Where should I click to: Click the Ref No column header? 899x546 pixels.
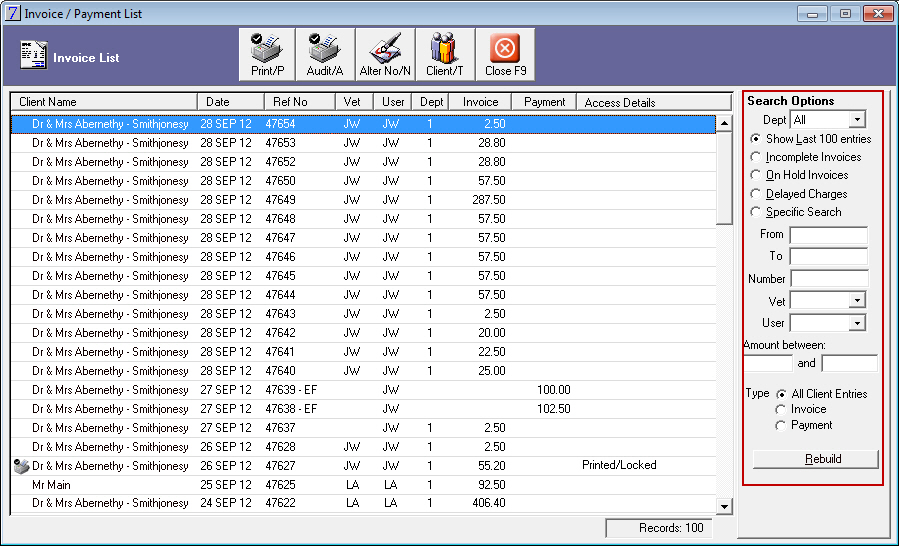(300, 102)
